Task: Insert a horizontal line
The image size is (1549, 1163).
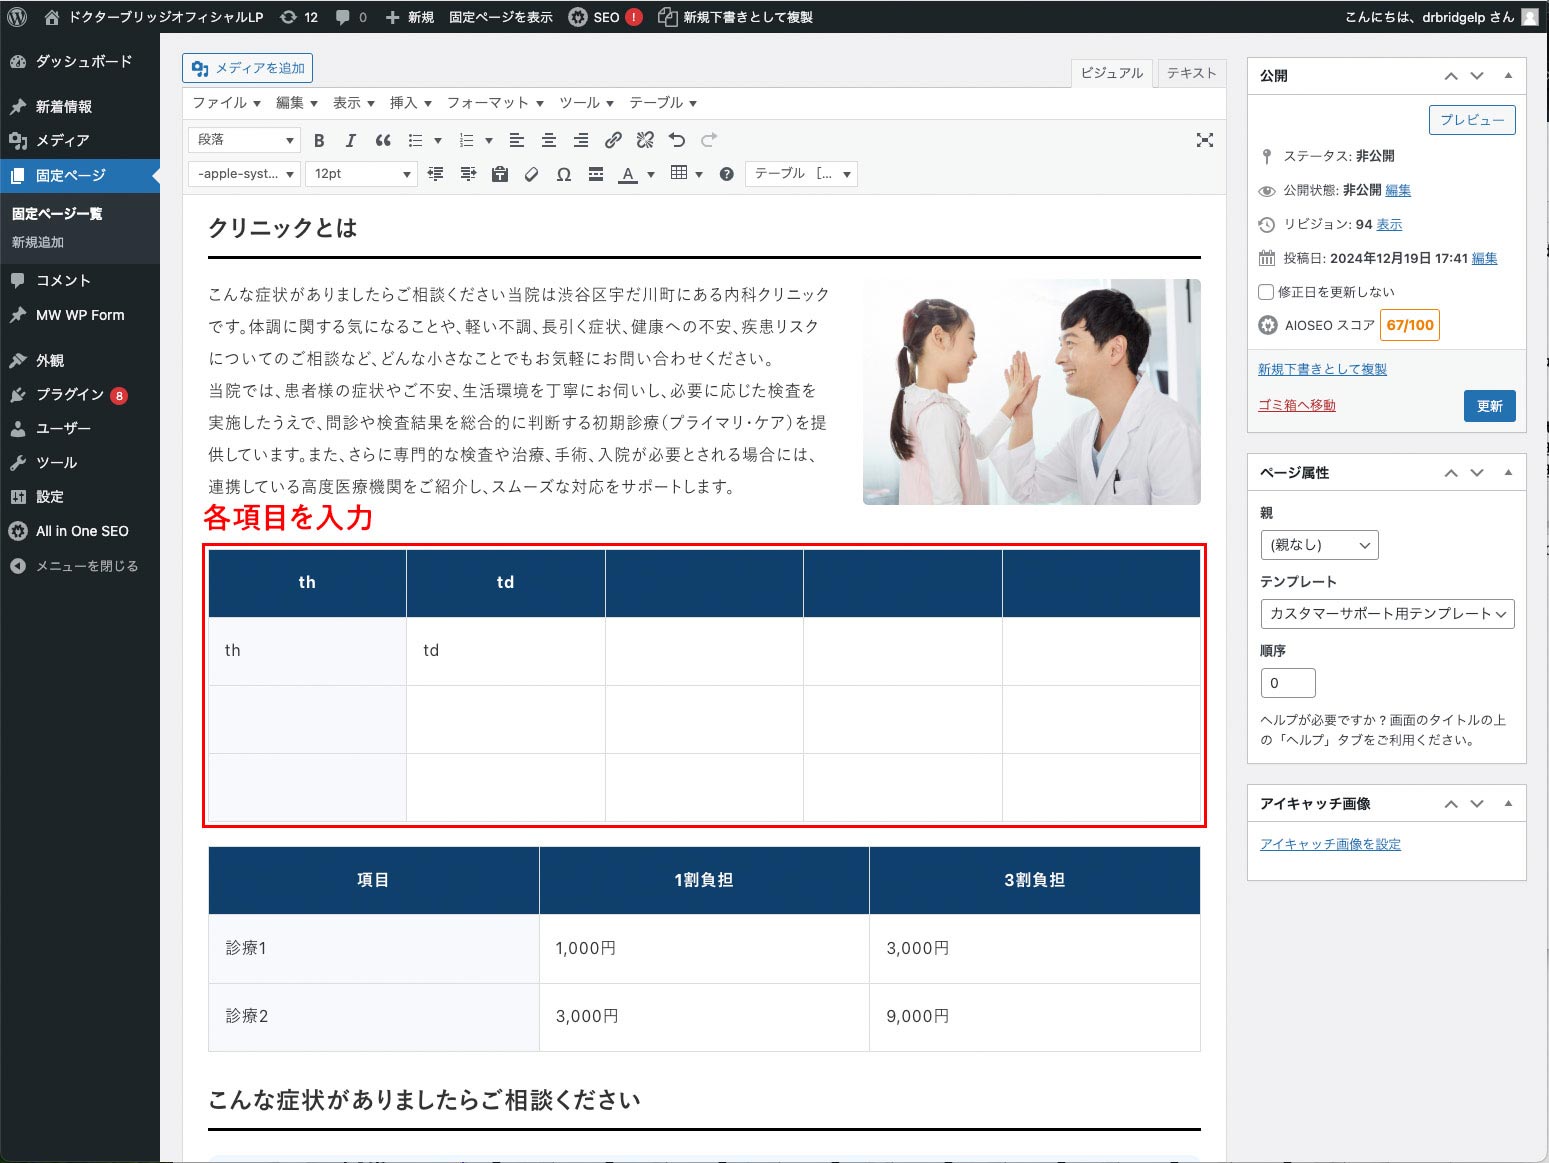Action: 596,174
